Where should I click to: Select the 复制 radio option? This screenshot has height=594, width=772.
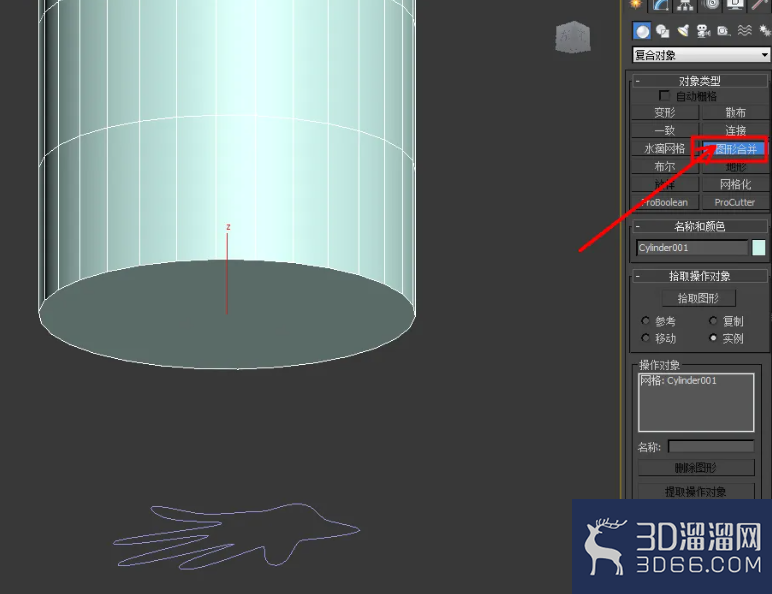click(x=713, y=321)
